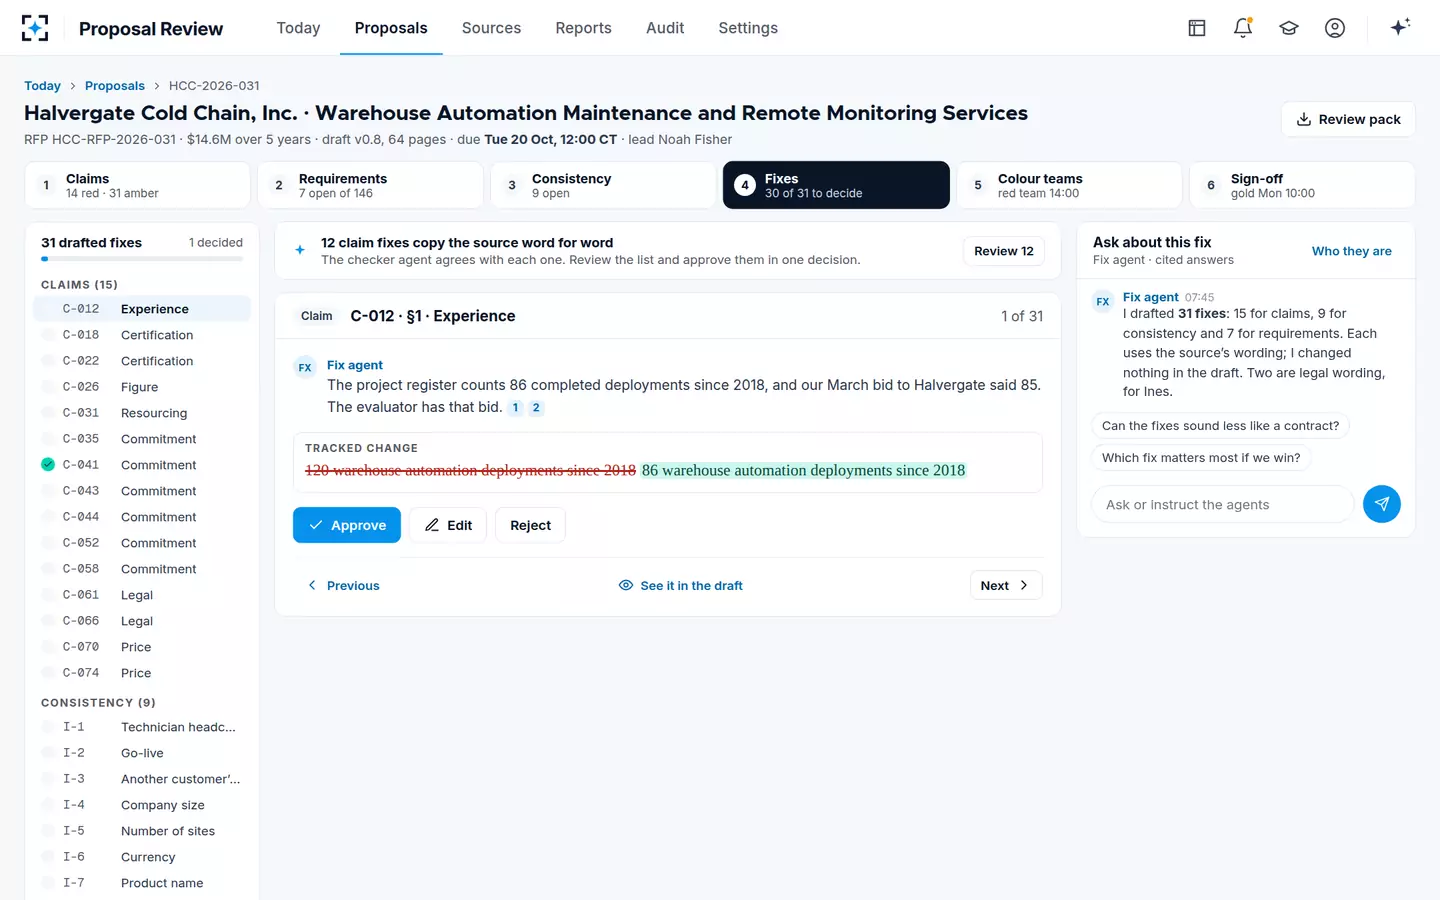Go to Claims step 1
Screen dimensions: 1440x900
pyautogui.click(x=137, y=185)
